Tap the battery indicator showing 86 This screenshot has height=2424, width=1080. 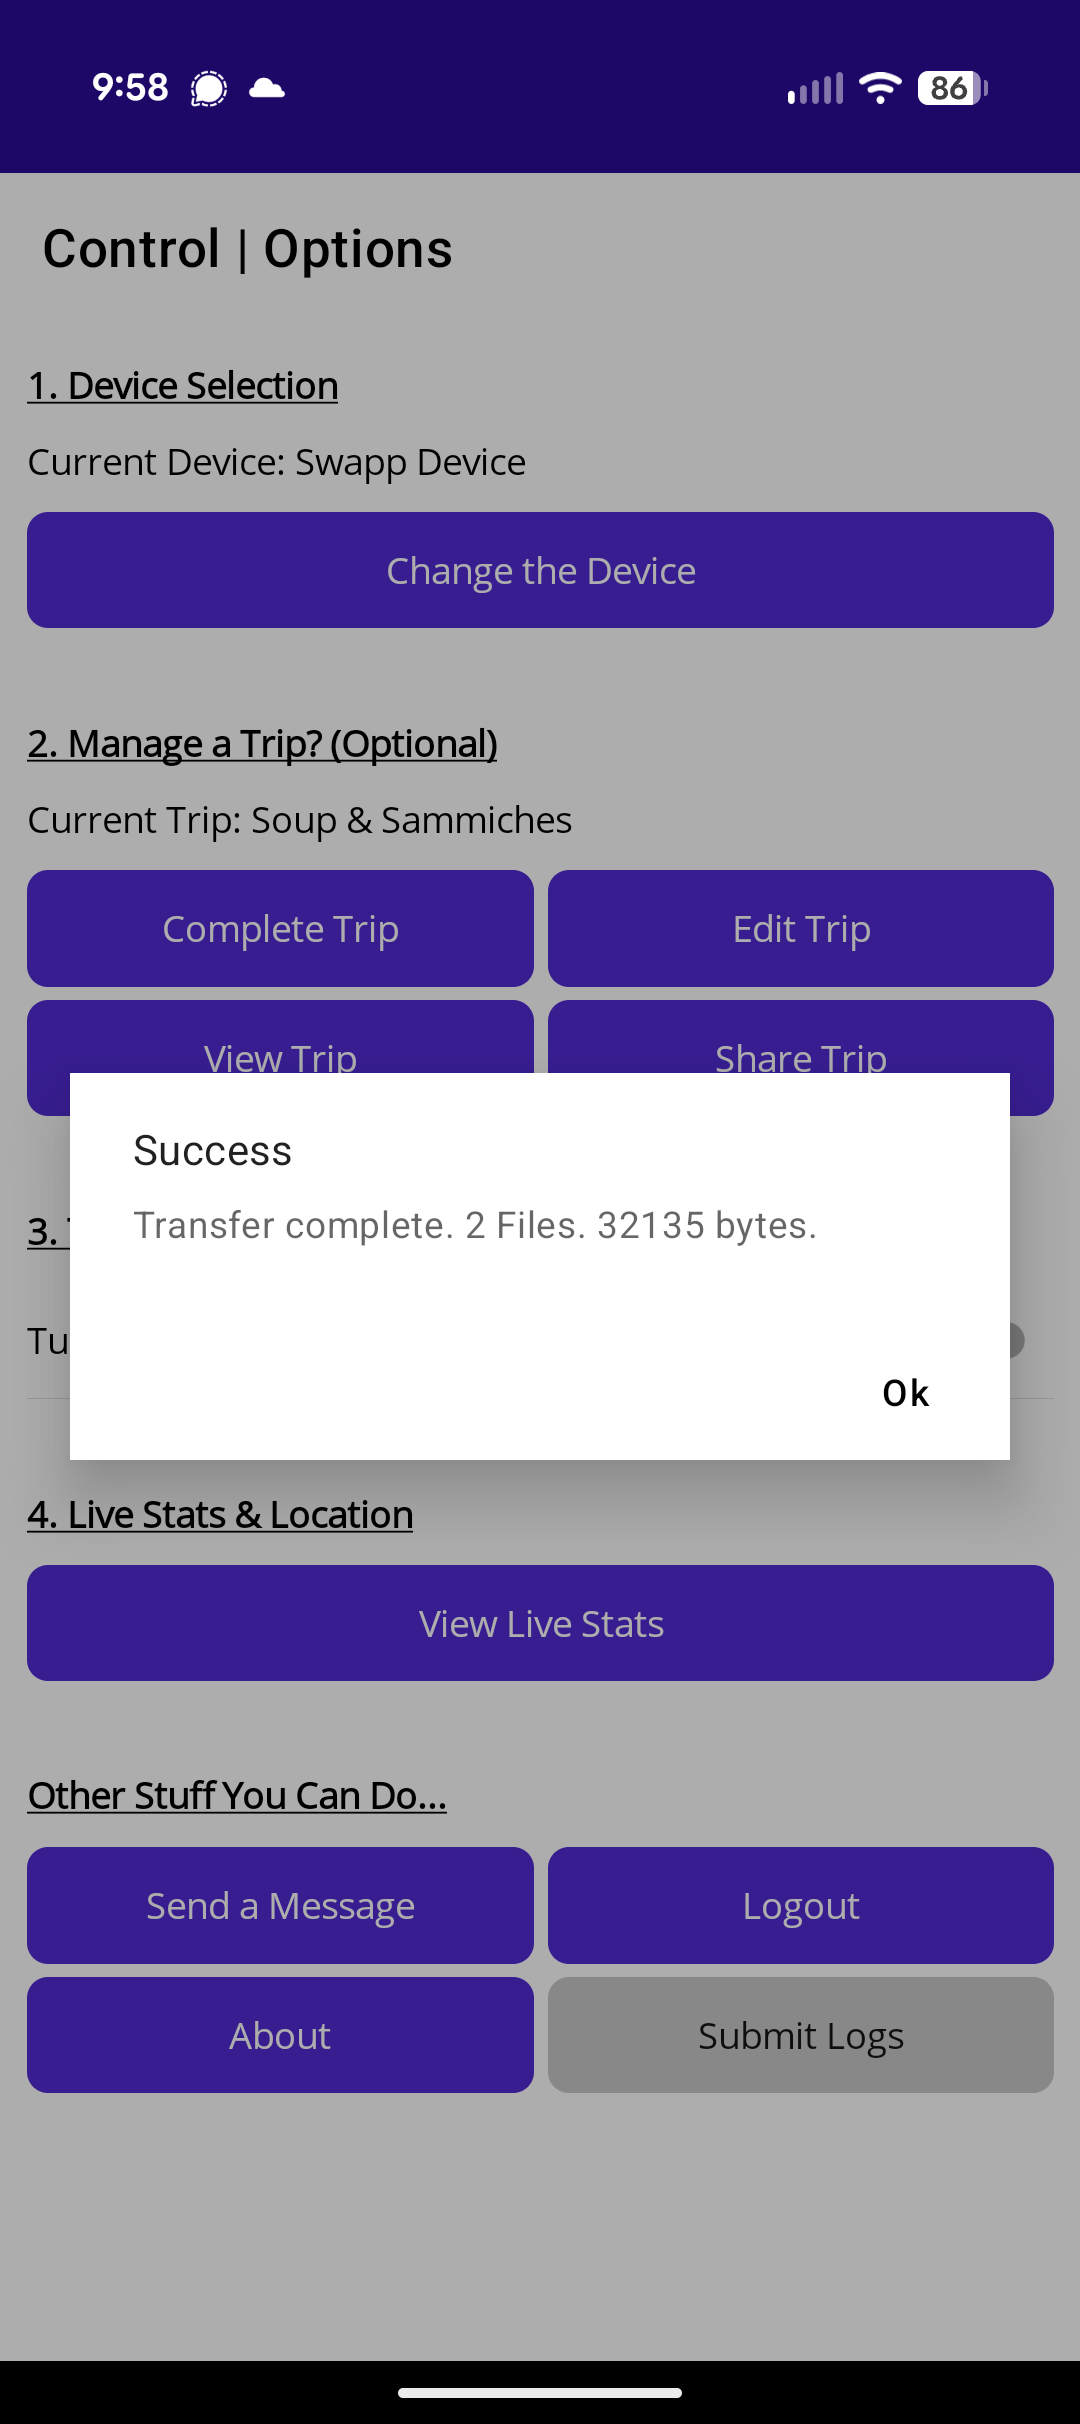click(x=952, y=88)
